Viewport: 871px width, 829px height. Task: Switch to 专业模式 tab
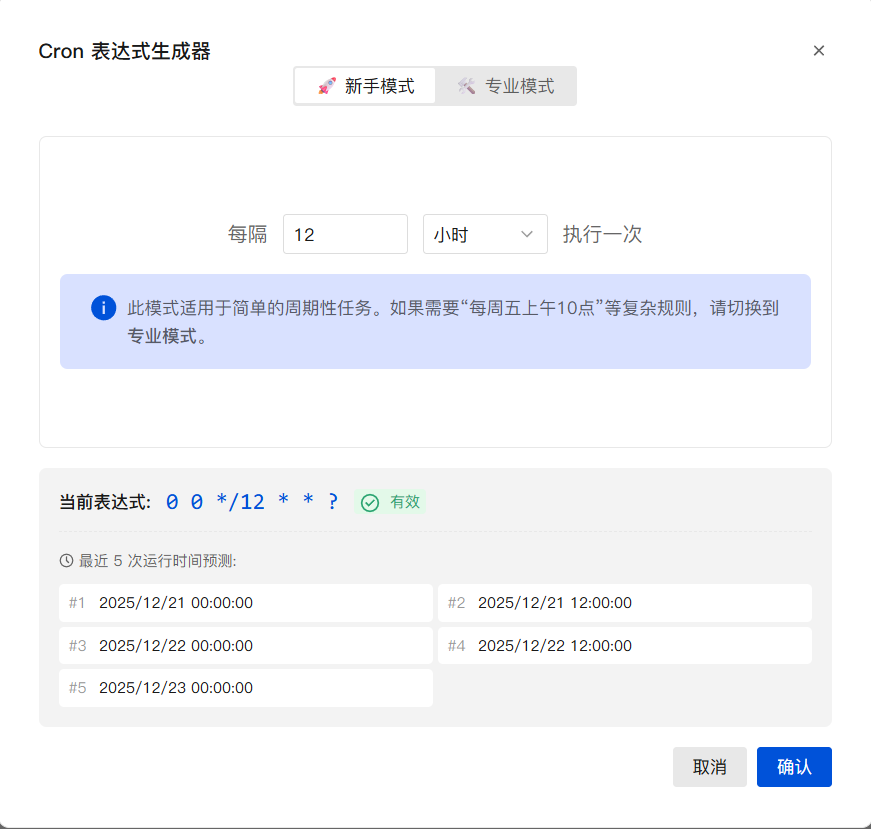(506, 86)
